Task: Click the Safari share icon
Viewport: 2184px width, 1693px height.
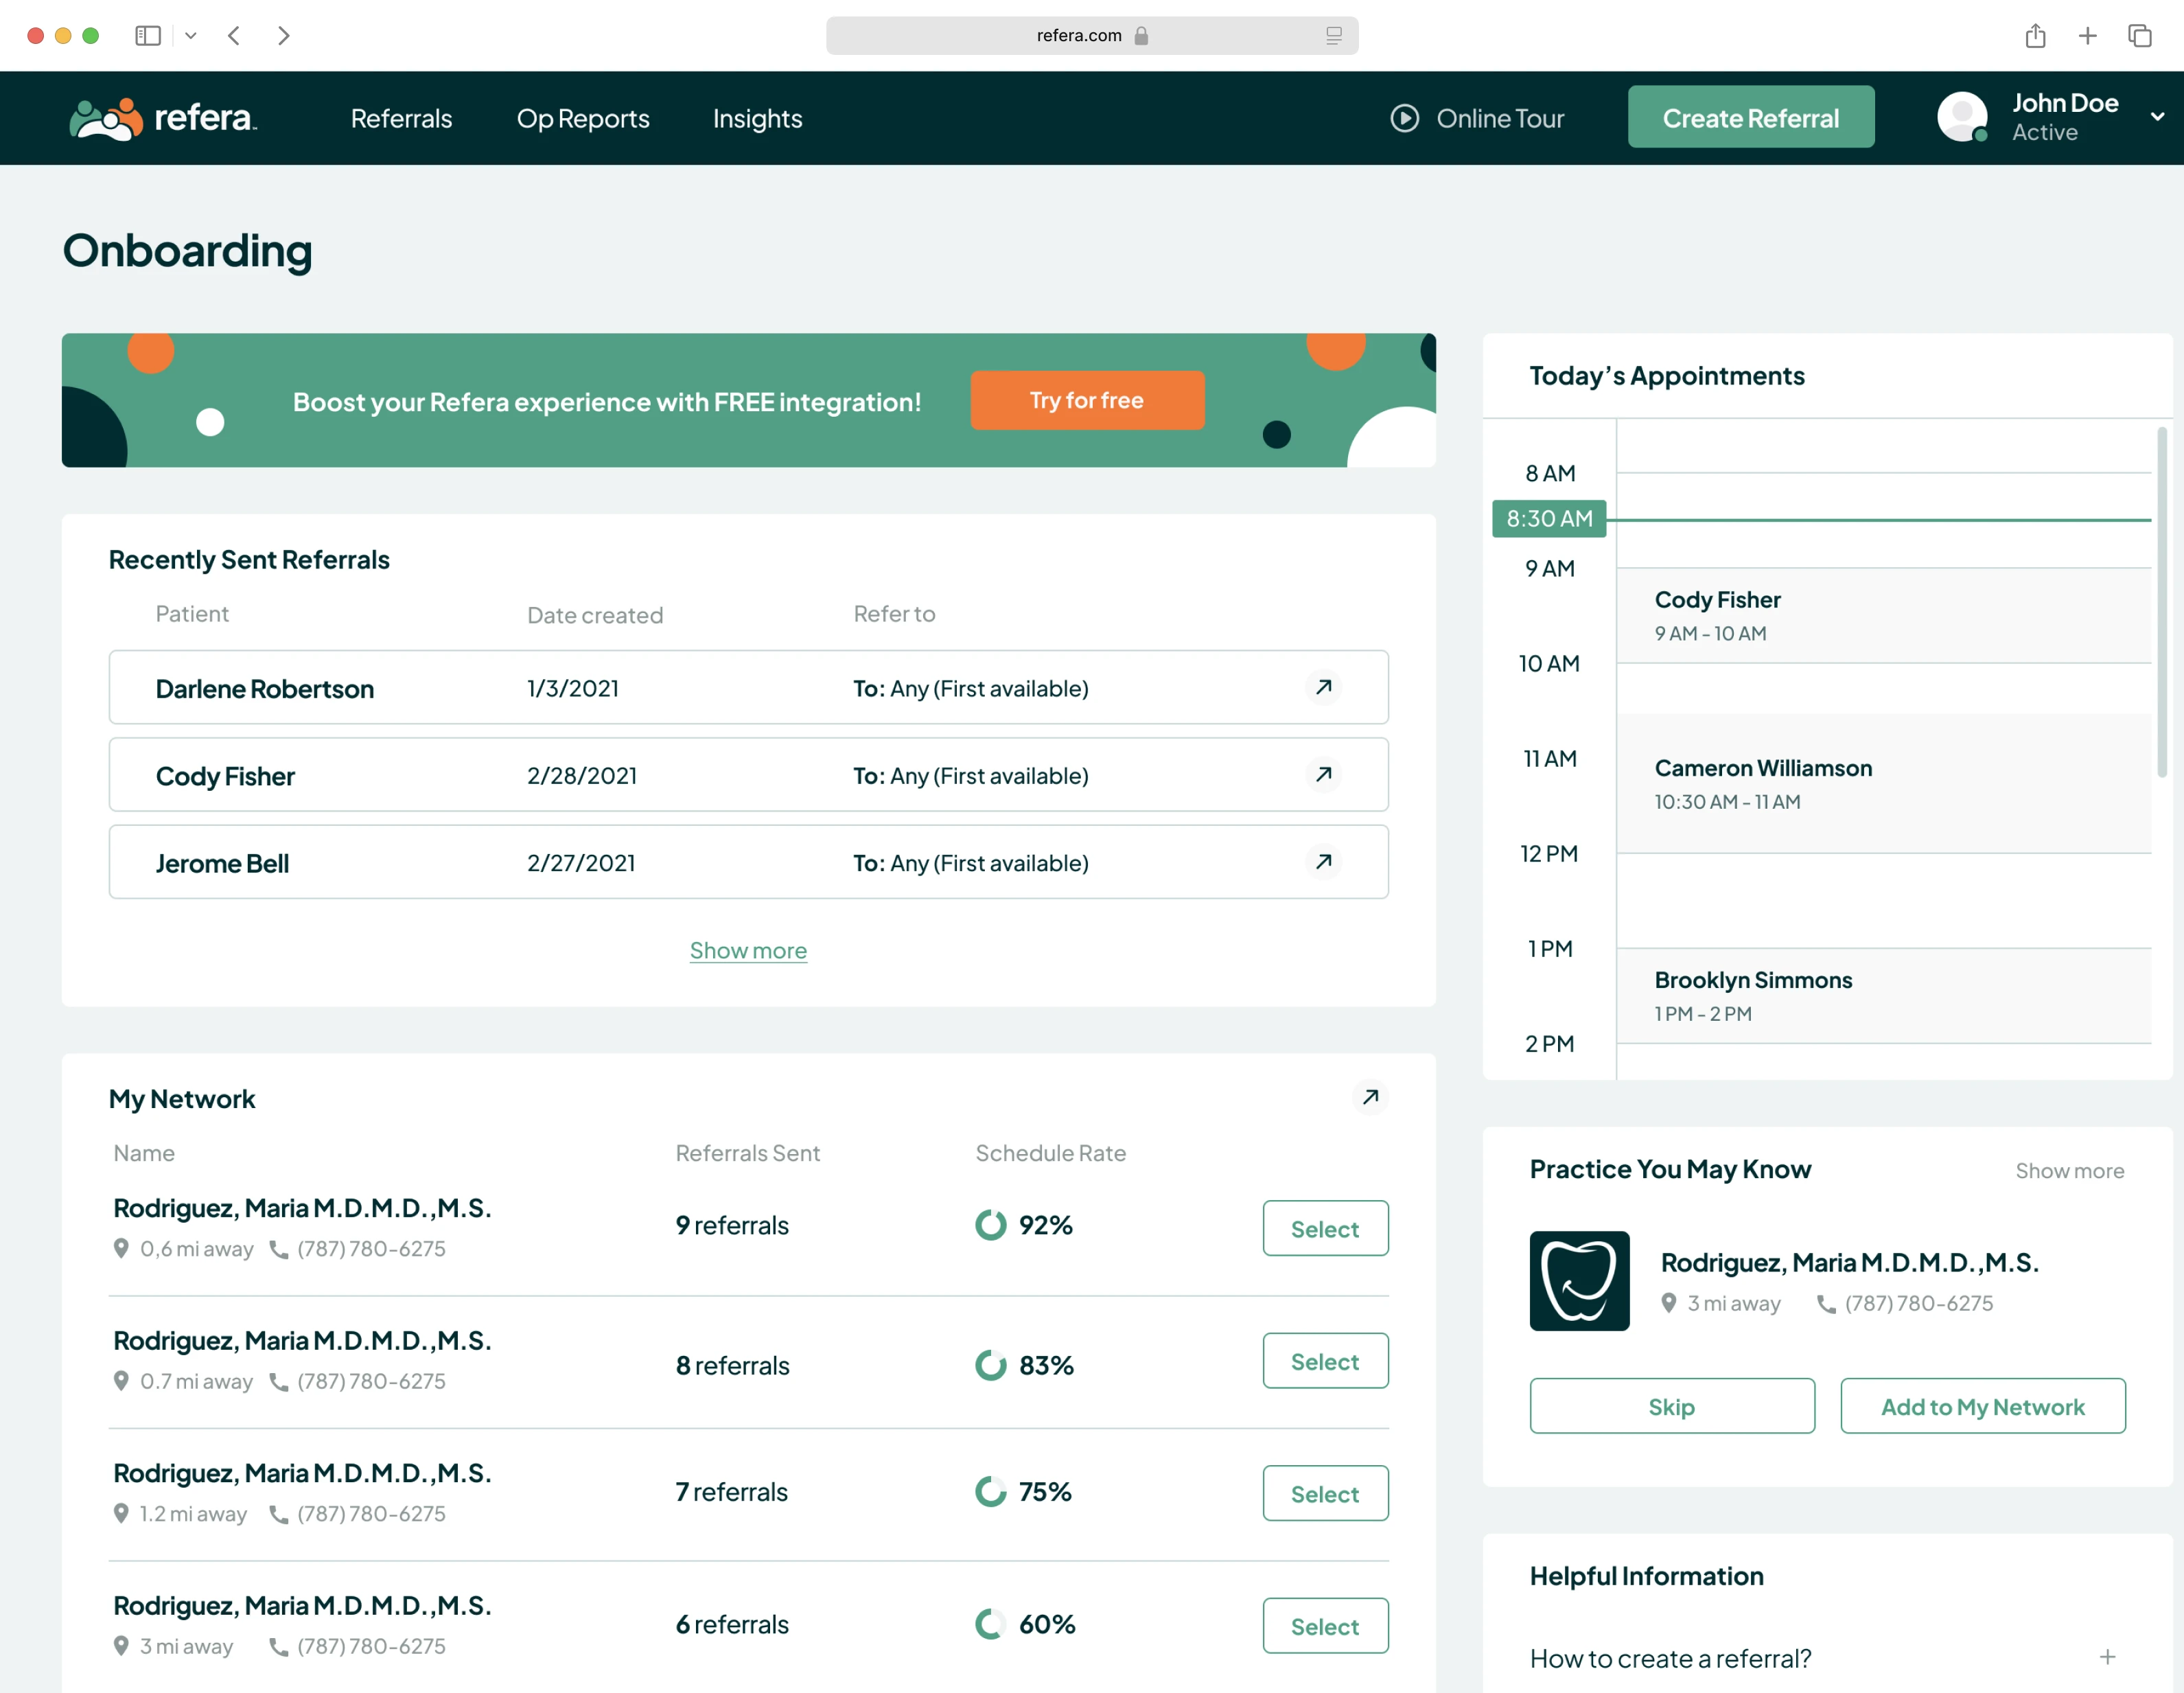Action: pos(2035,36)
